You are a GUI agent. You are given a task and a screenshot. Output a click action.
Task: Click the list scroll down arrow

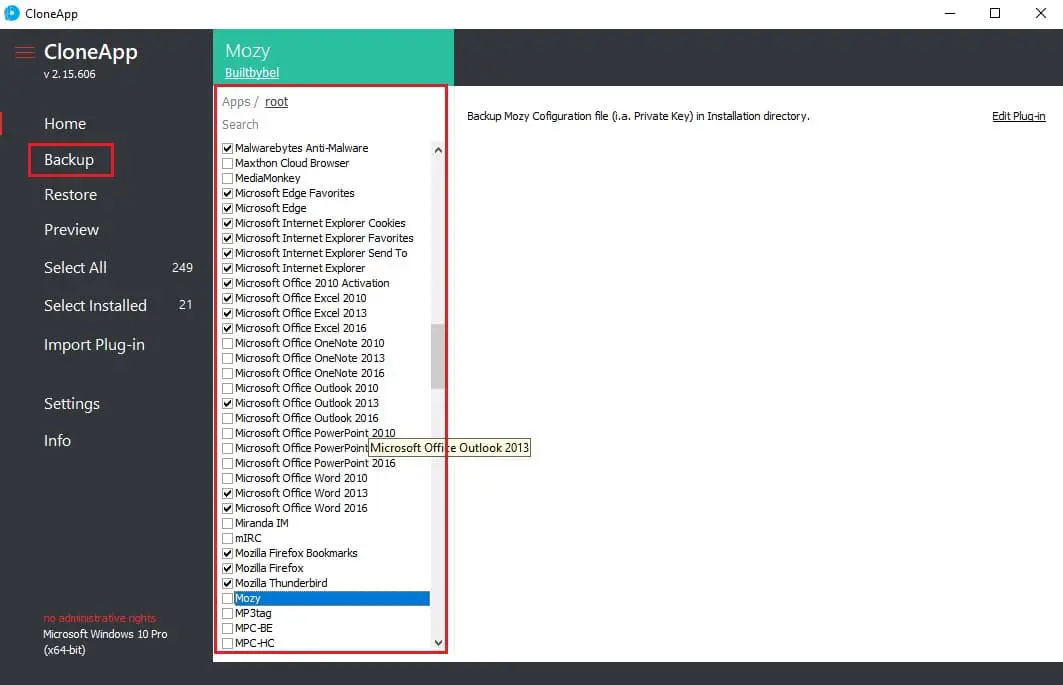(438, 643)
